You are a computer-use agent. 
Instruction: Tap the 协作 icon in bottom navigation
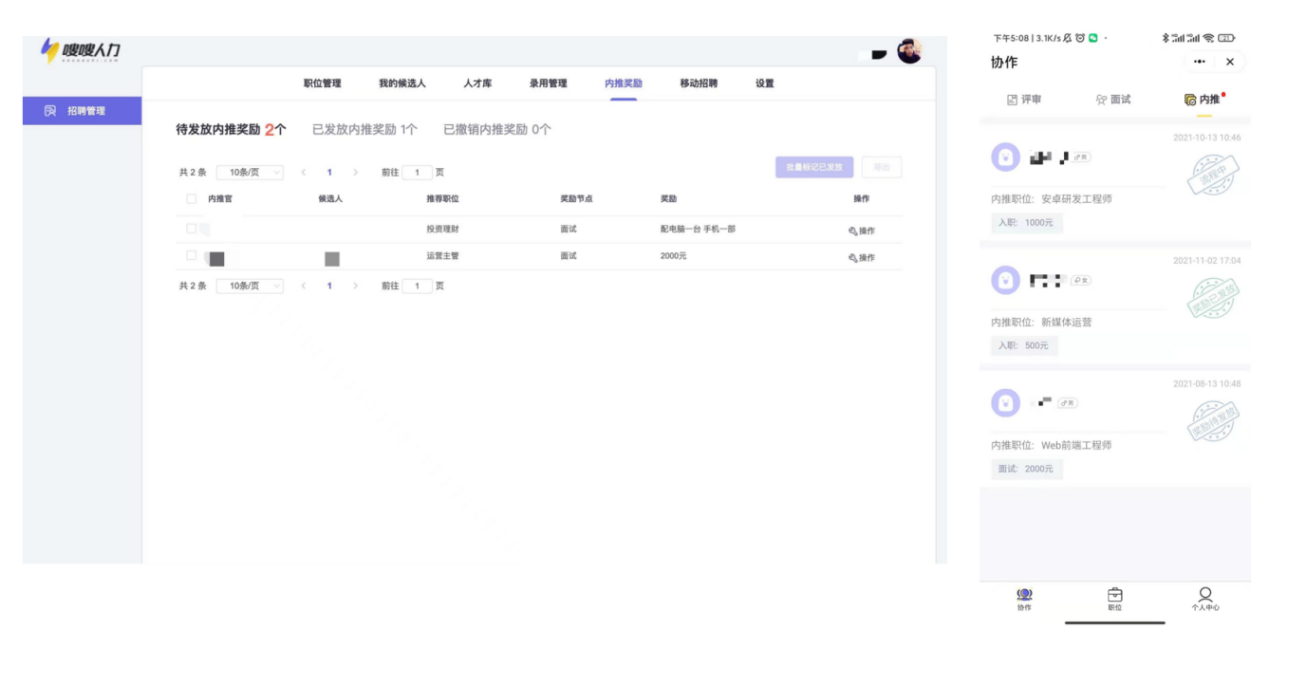click(x=1022, y=597)
